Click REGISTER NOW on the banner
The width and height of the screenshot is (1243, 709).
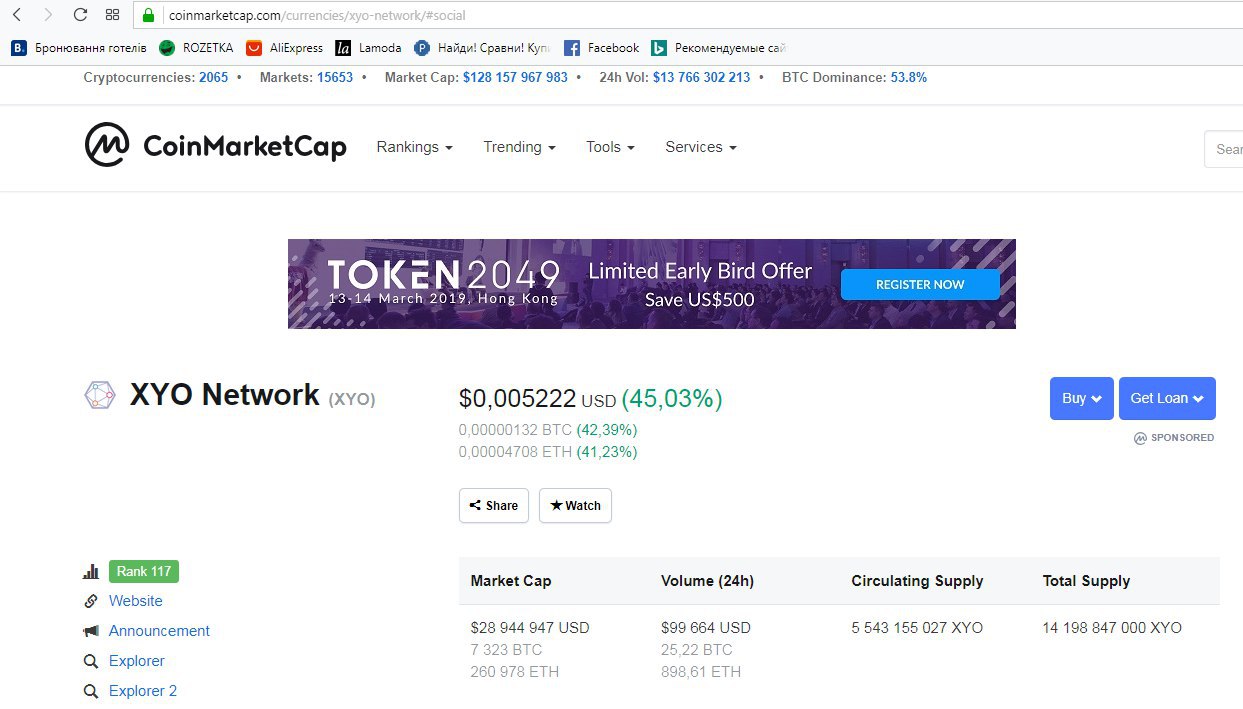pos(920,284)
